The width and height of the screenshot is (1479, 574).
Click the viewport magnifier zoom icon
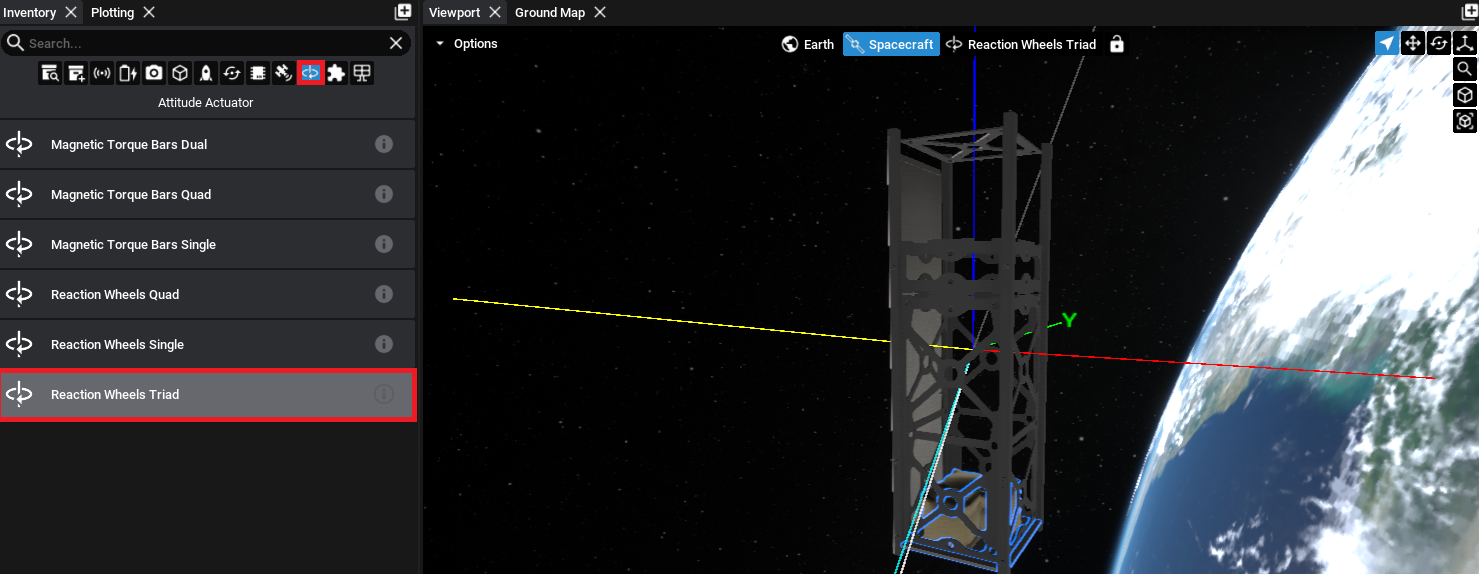tap(1464, 69)
